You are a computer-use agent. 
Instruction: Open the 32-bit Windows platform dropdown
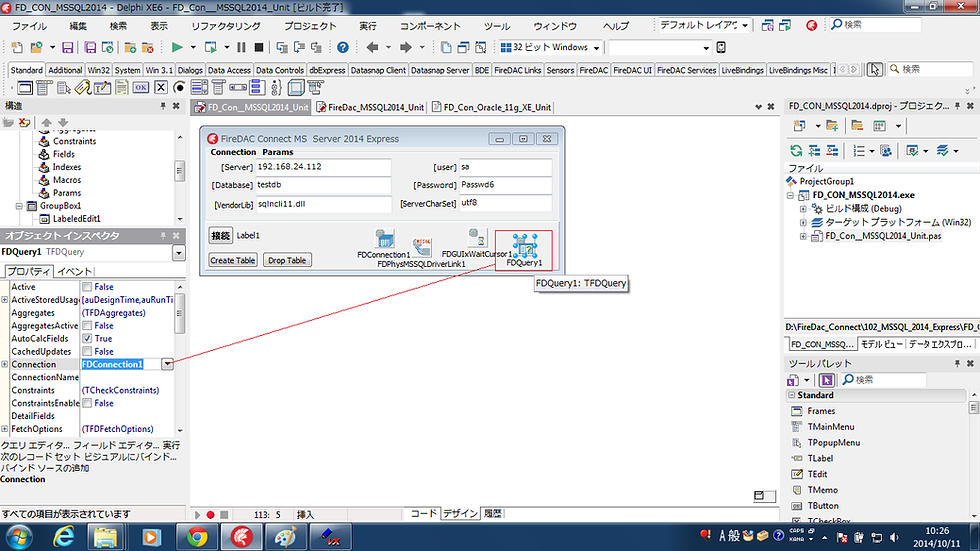pyautogui.click(x=596, y=47)
